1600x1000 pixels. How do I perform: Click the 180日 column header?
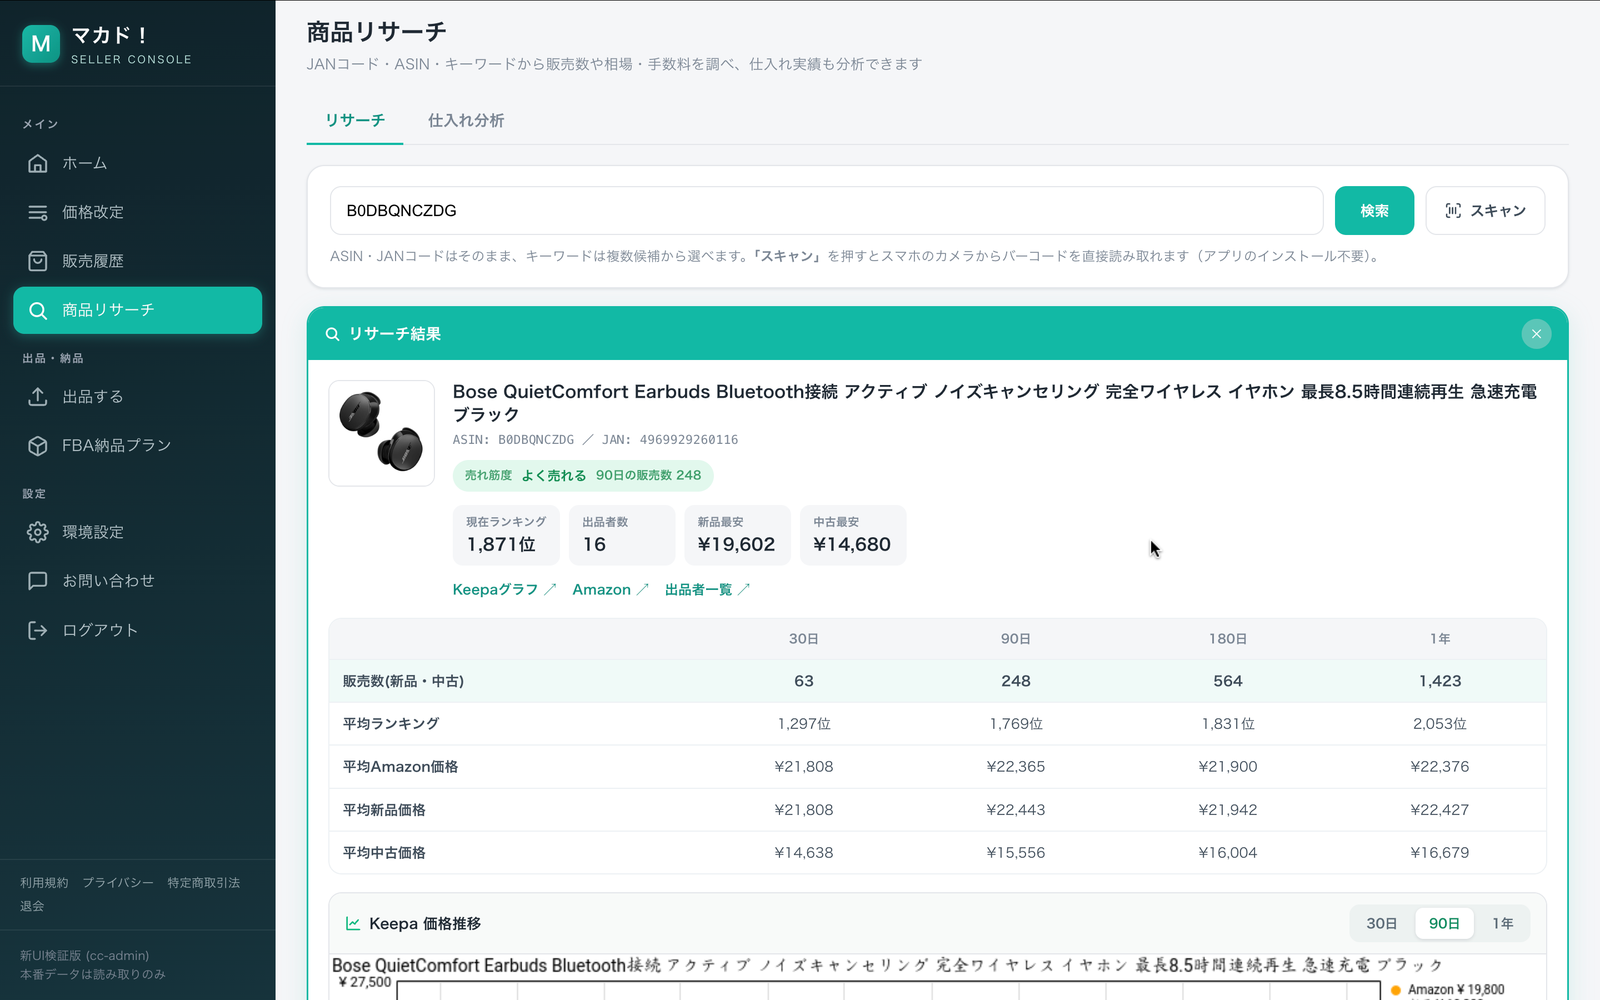[x=1228, y=639]
